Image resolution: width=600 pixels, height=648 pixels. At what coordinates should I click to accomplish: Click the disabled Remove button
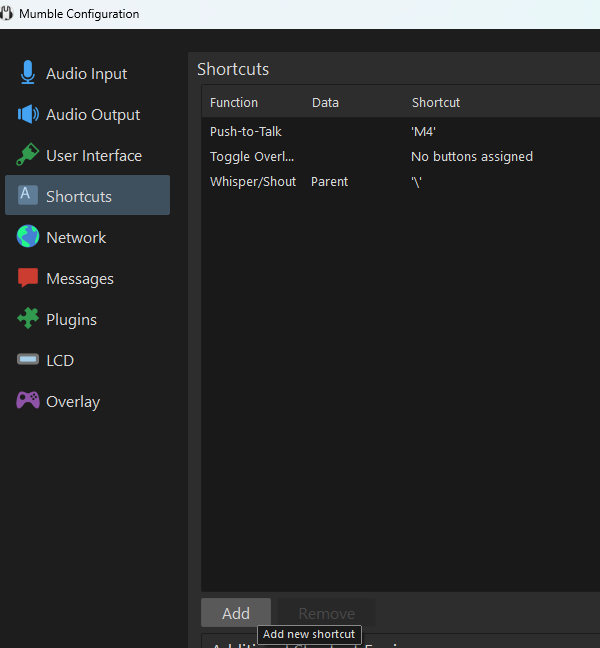[x=326, y=613]
